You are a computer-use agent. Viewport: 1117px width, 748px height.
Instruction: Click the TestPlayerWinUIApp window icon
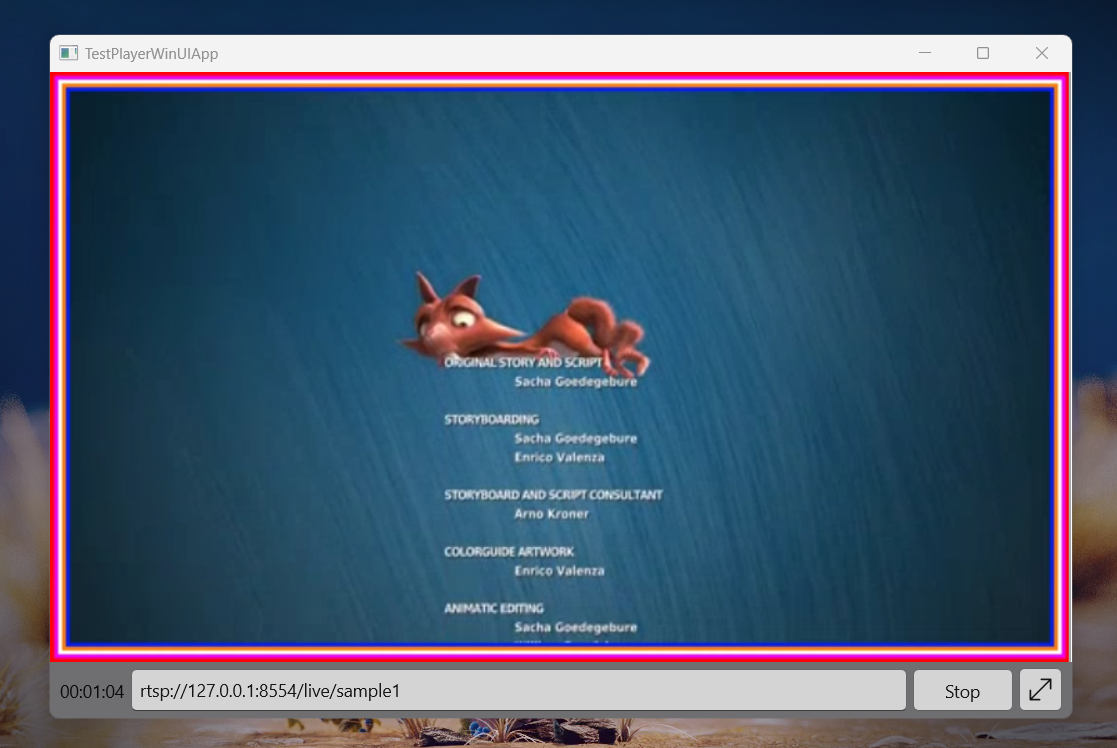pos(68,53)
